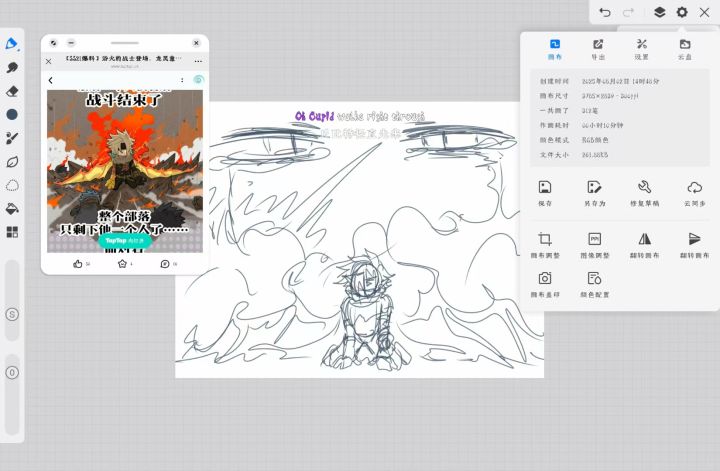Click the floating window top drag handle bar
The width and height of the screenshot is (720, 471).
(124, 43)
